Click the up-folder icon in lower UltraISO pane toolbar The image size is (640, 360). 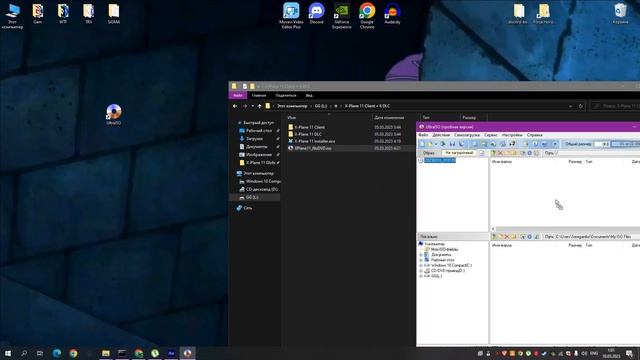[x=494, y=237]
